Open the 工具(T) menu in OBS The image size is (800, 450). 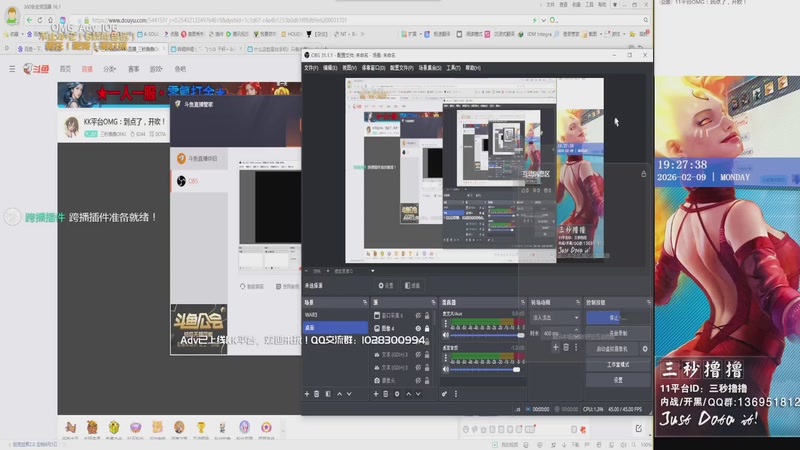click(453, 68)
